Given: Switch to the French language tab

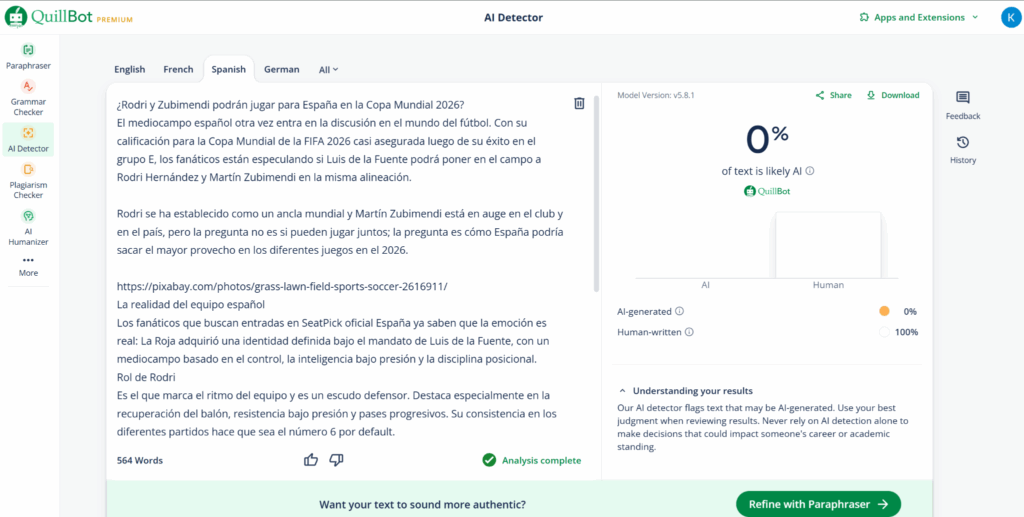Looking at the screenshot, I should 178,69.
